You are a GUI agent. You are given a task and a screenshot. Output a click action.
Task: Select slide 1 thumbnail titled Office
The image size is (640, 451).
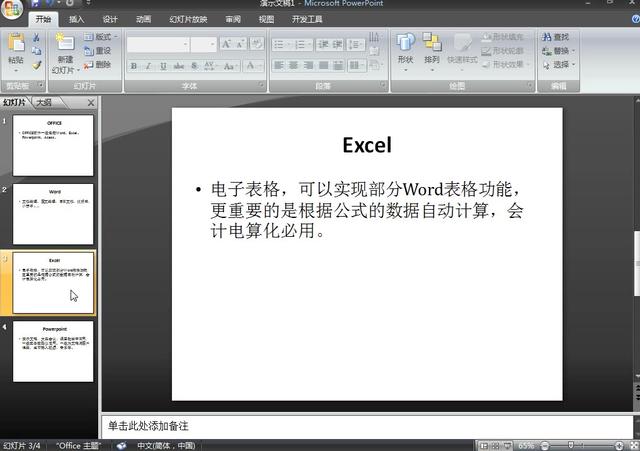(53, 145)
